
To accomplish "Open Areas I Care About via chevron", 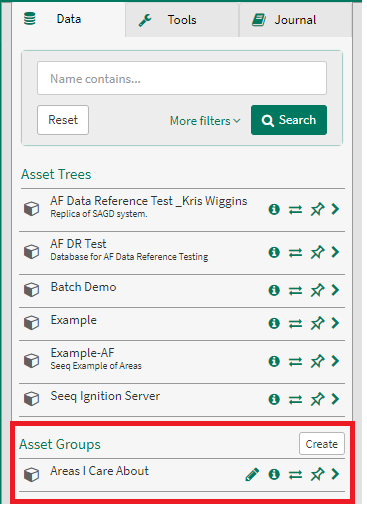I will 335,474.
